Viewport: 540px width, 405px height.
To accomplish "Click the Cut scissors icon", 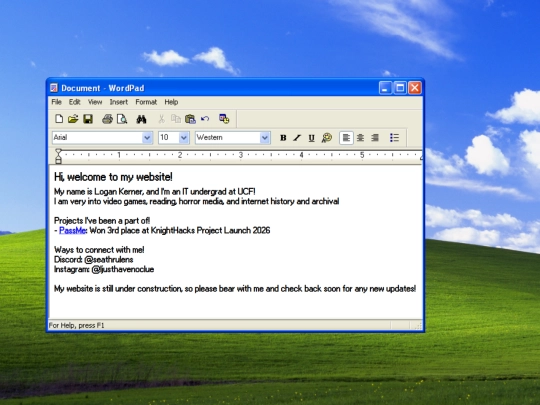I will (x=161, y=119).
